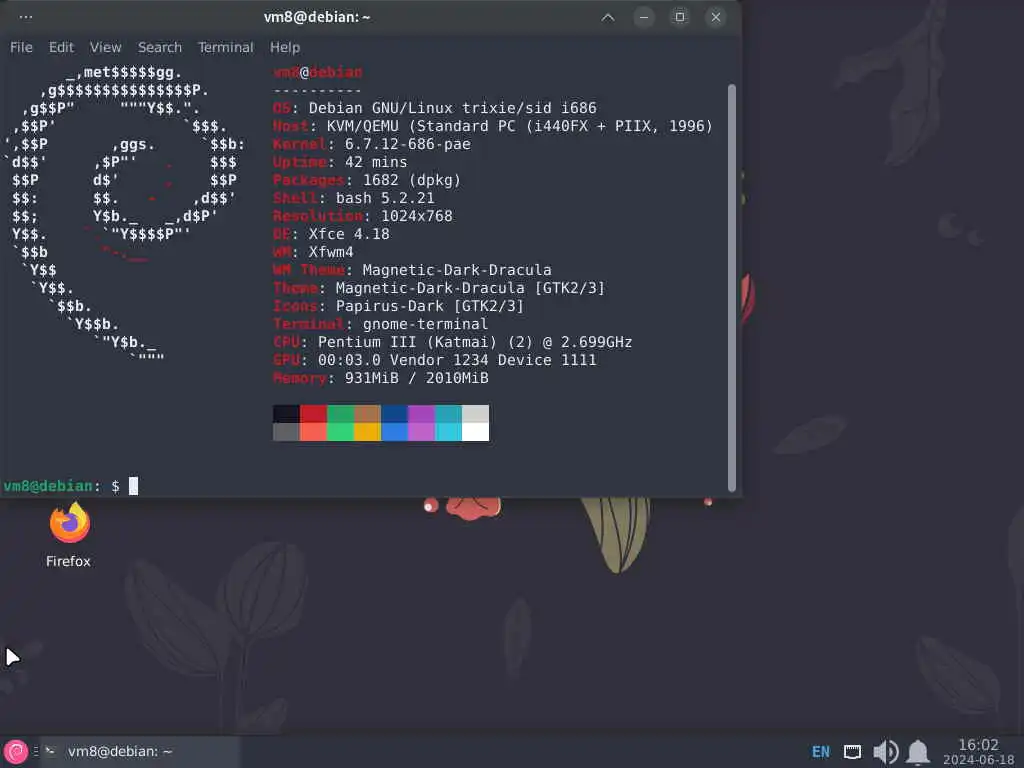Screen dimensions: 1024x768
Task: Click the 'Debian GNU/Linux trixie/sid i686' text
Action: coord(452,108)
